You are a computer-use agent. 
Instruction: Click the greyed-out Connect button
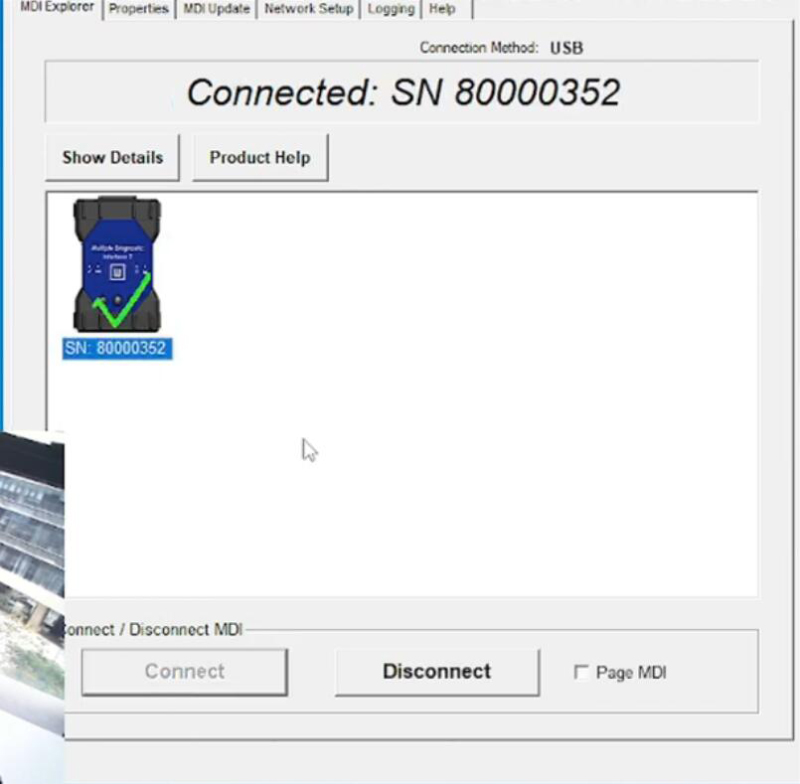click(x=185, y=672)
